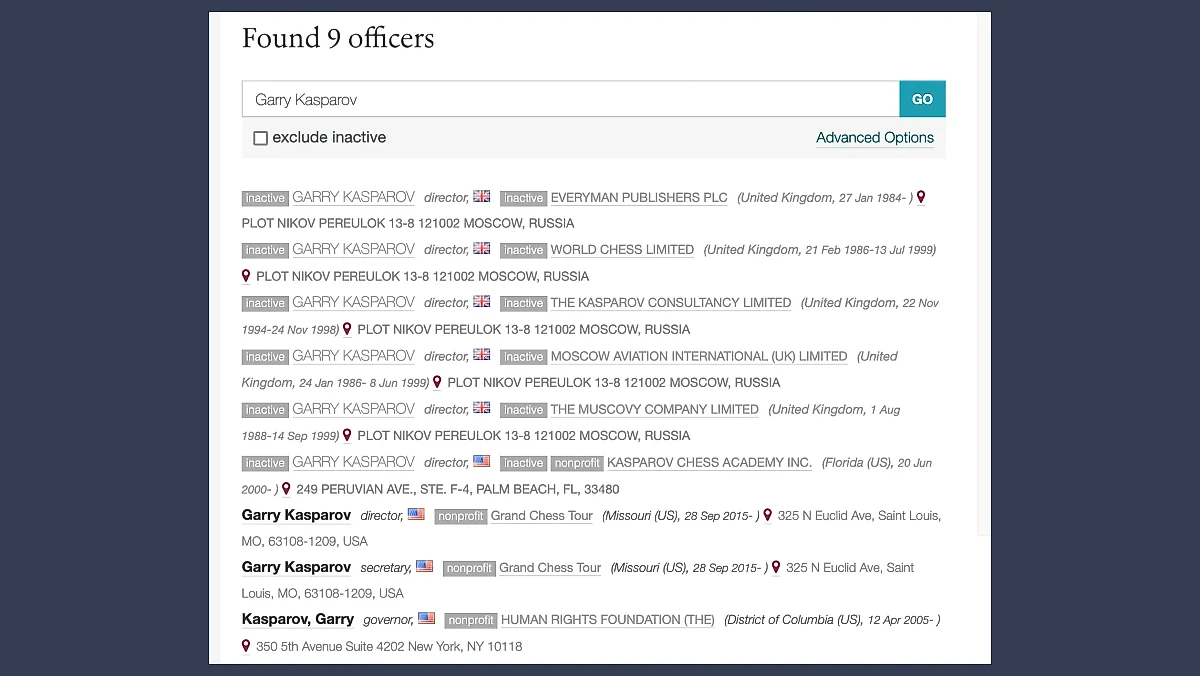Open EVERYMAN PUBLISHERS PLC company page
This screenshot has height=676, width=1200.
coord(639,198)
